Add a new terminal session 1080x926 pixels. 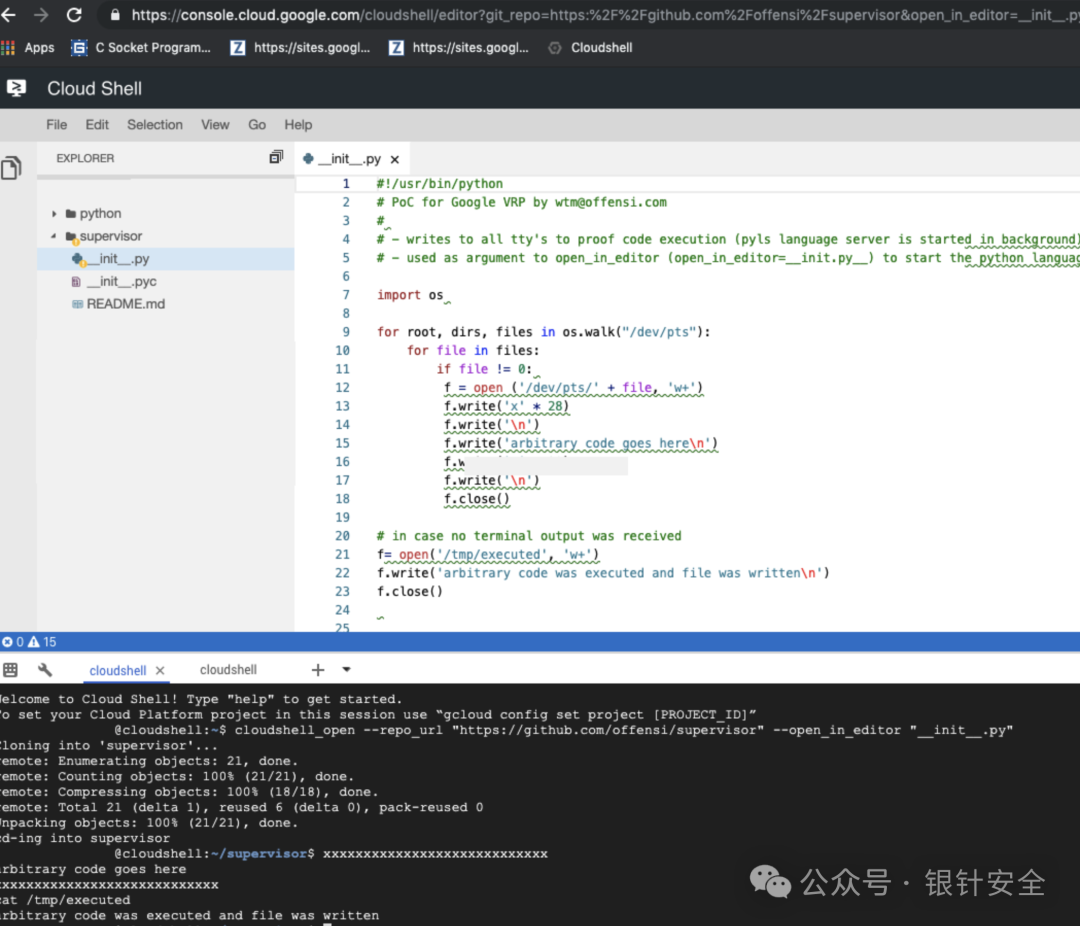pyautogui.click(x=318, y=670)
